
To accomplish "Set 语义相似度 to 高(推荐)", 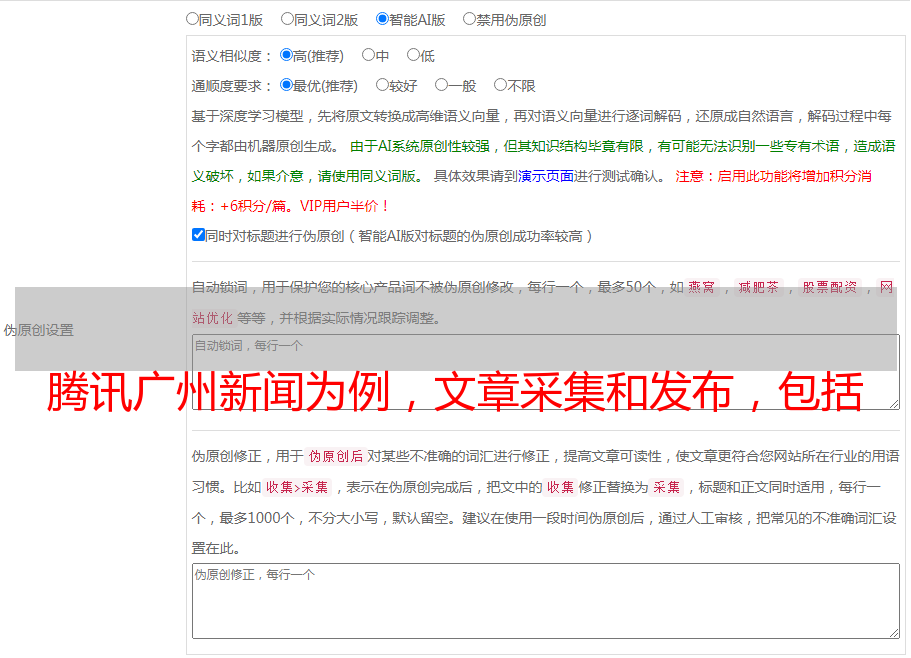I will tap(286, 55).
